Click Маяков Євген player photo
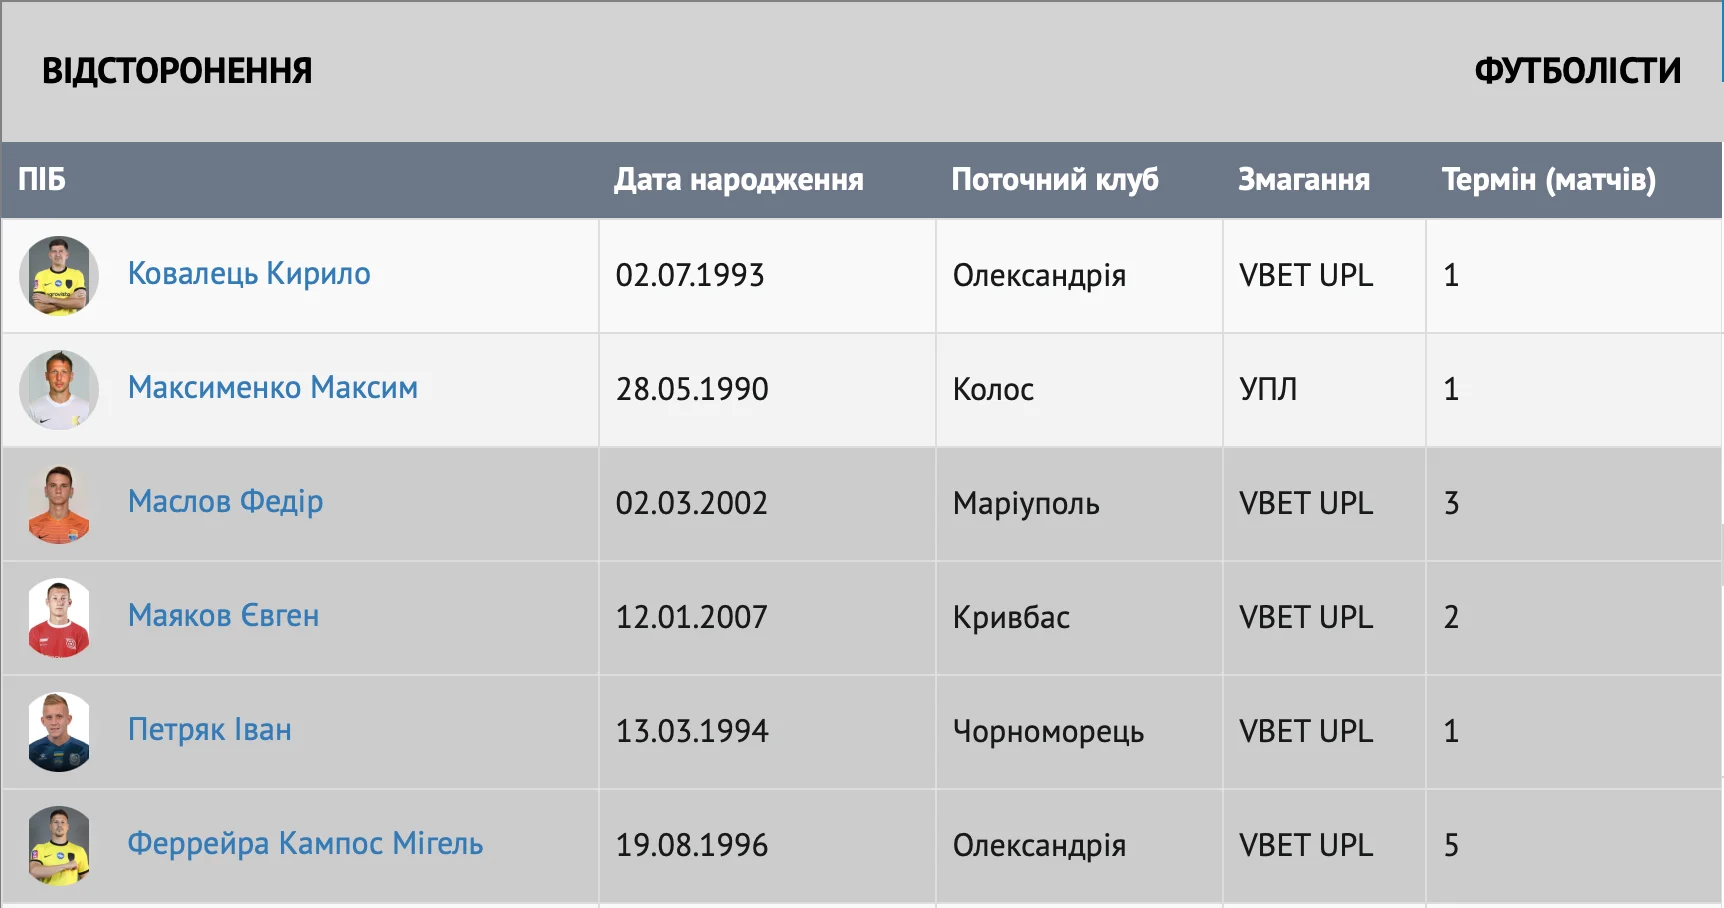Image resolution: width=1724 pixels, height=908 pixels. (x=59, y=618)
